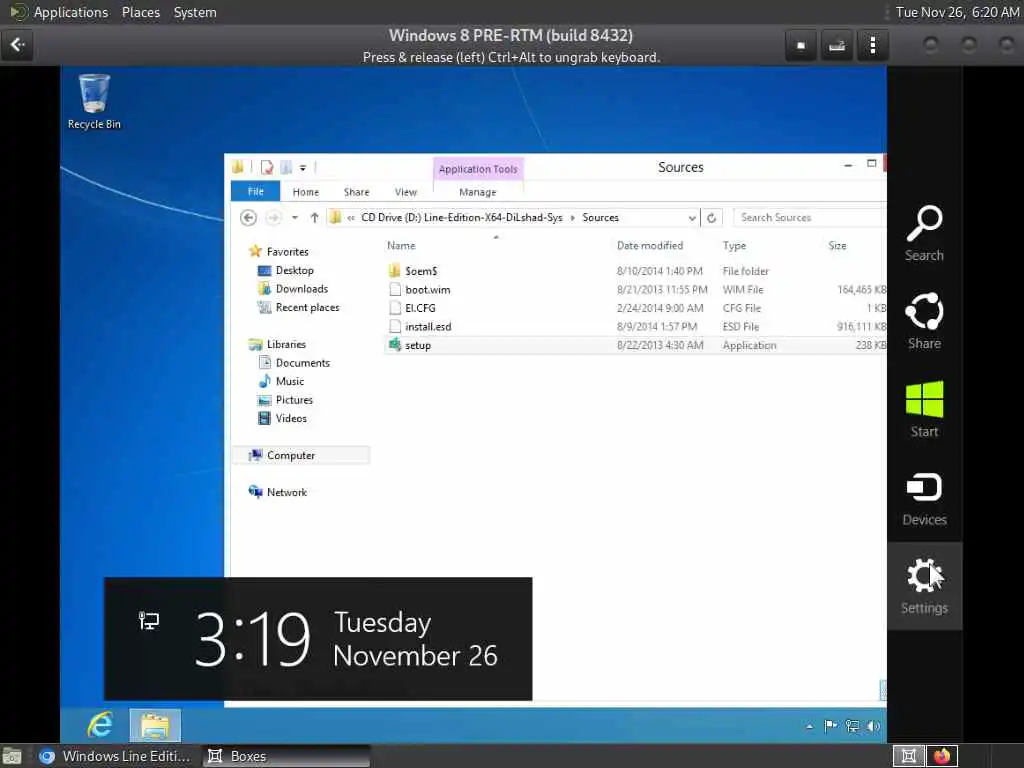Sort files by Type column

pyautogui.click(x=734, y=246)
